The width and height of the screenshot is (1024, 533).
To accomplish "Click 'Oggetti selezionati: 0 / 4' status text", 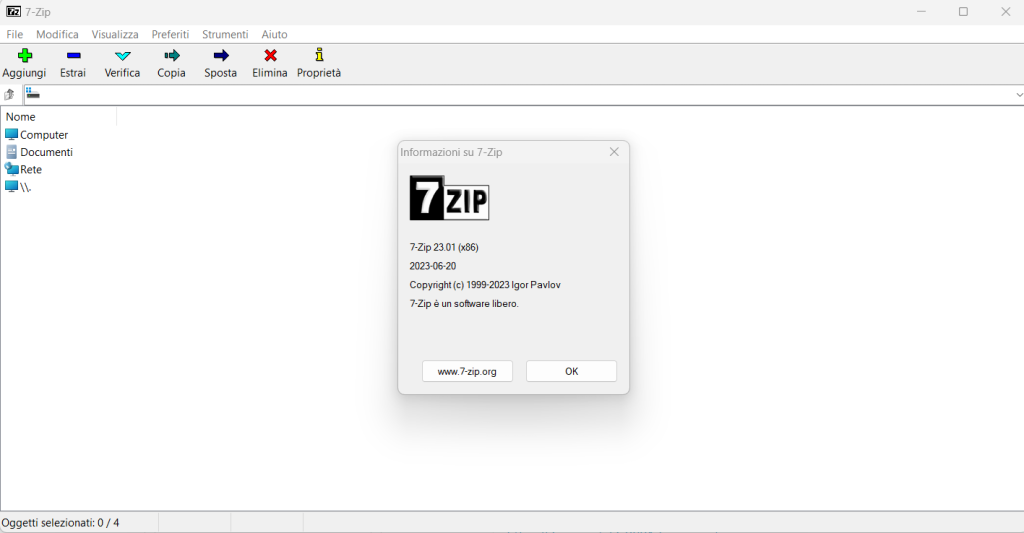I will [x=60, y=523].
